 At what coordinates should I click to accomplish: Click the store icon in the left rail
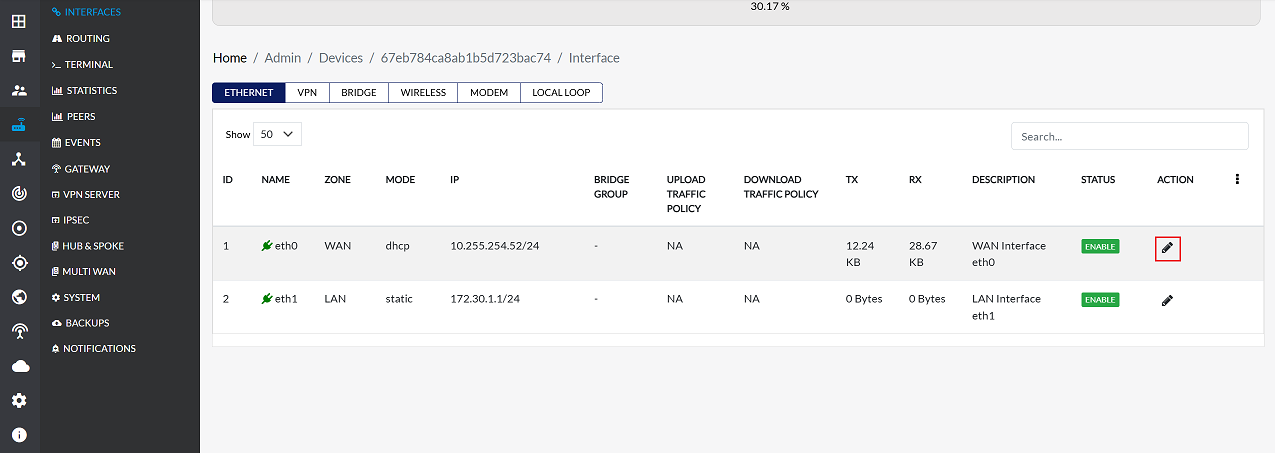(19, 56)
